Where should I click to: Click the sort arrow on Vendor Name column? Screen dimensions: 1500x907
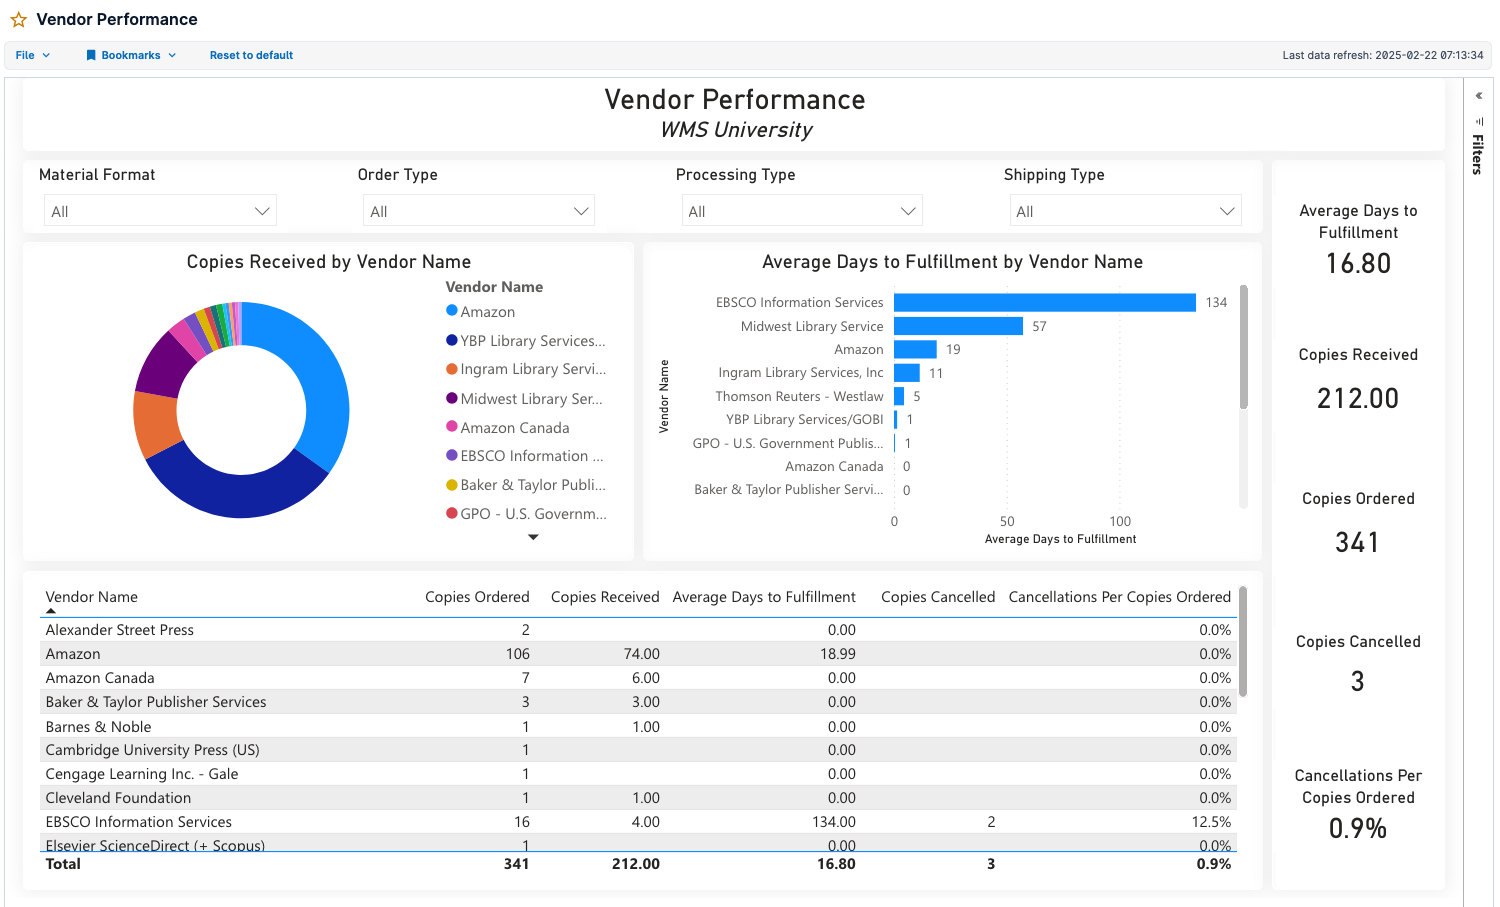click(x=51, y=609)
